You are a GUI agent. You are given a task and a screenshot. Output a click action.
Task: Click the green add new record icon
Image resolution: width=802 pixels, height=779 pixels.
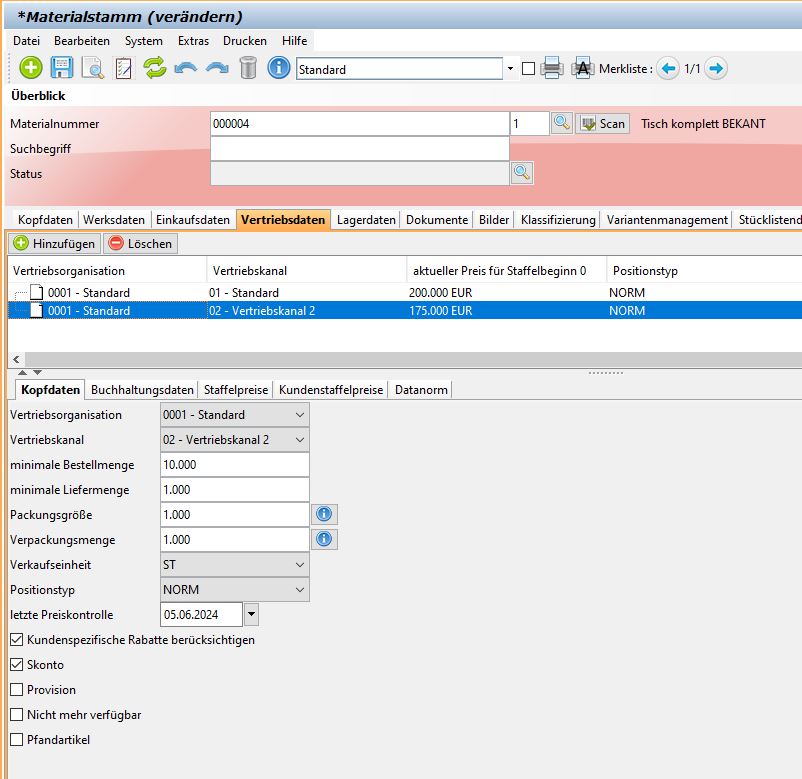point(31,68)
